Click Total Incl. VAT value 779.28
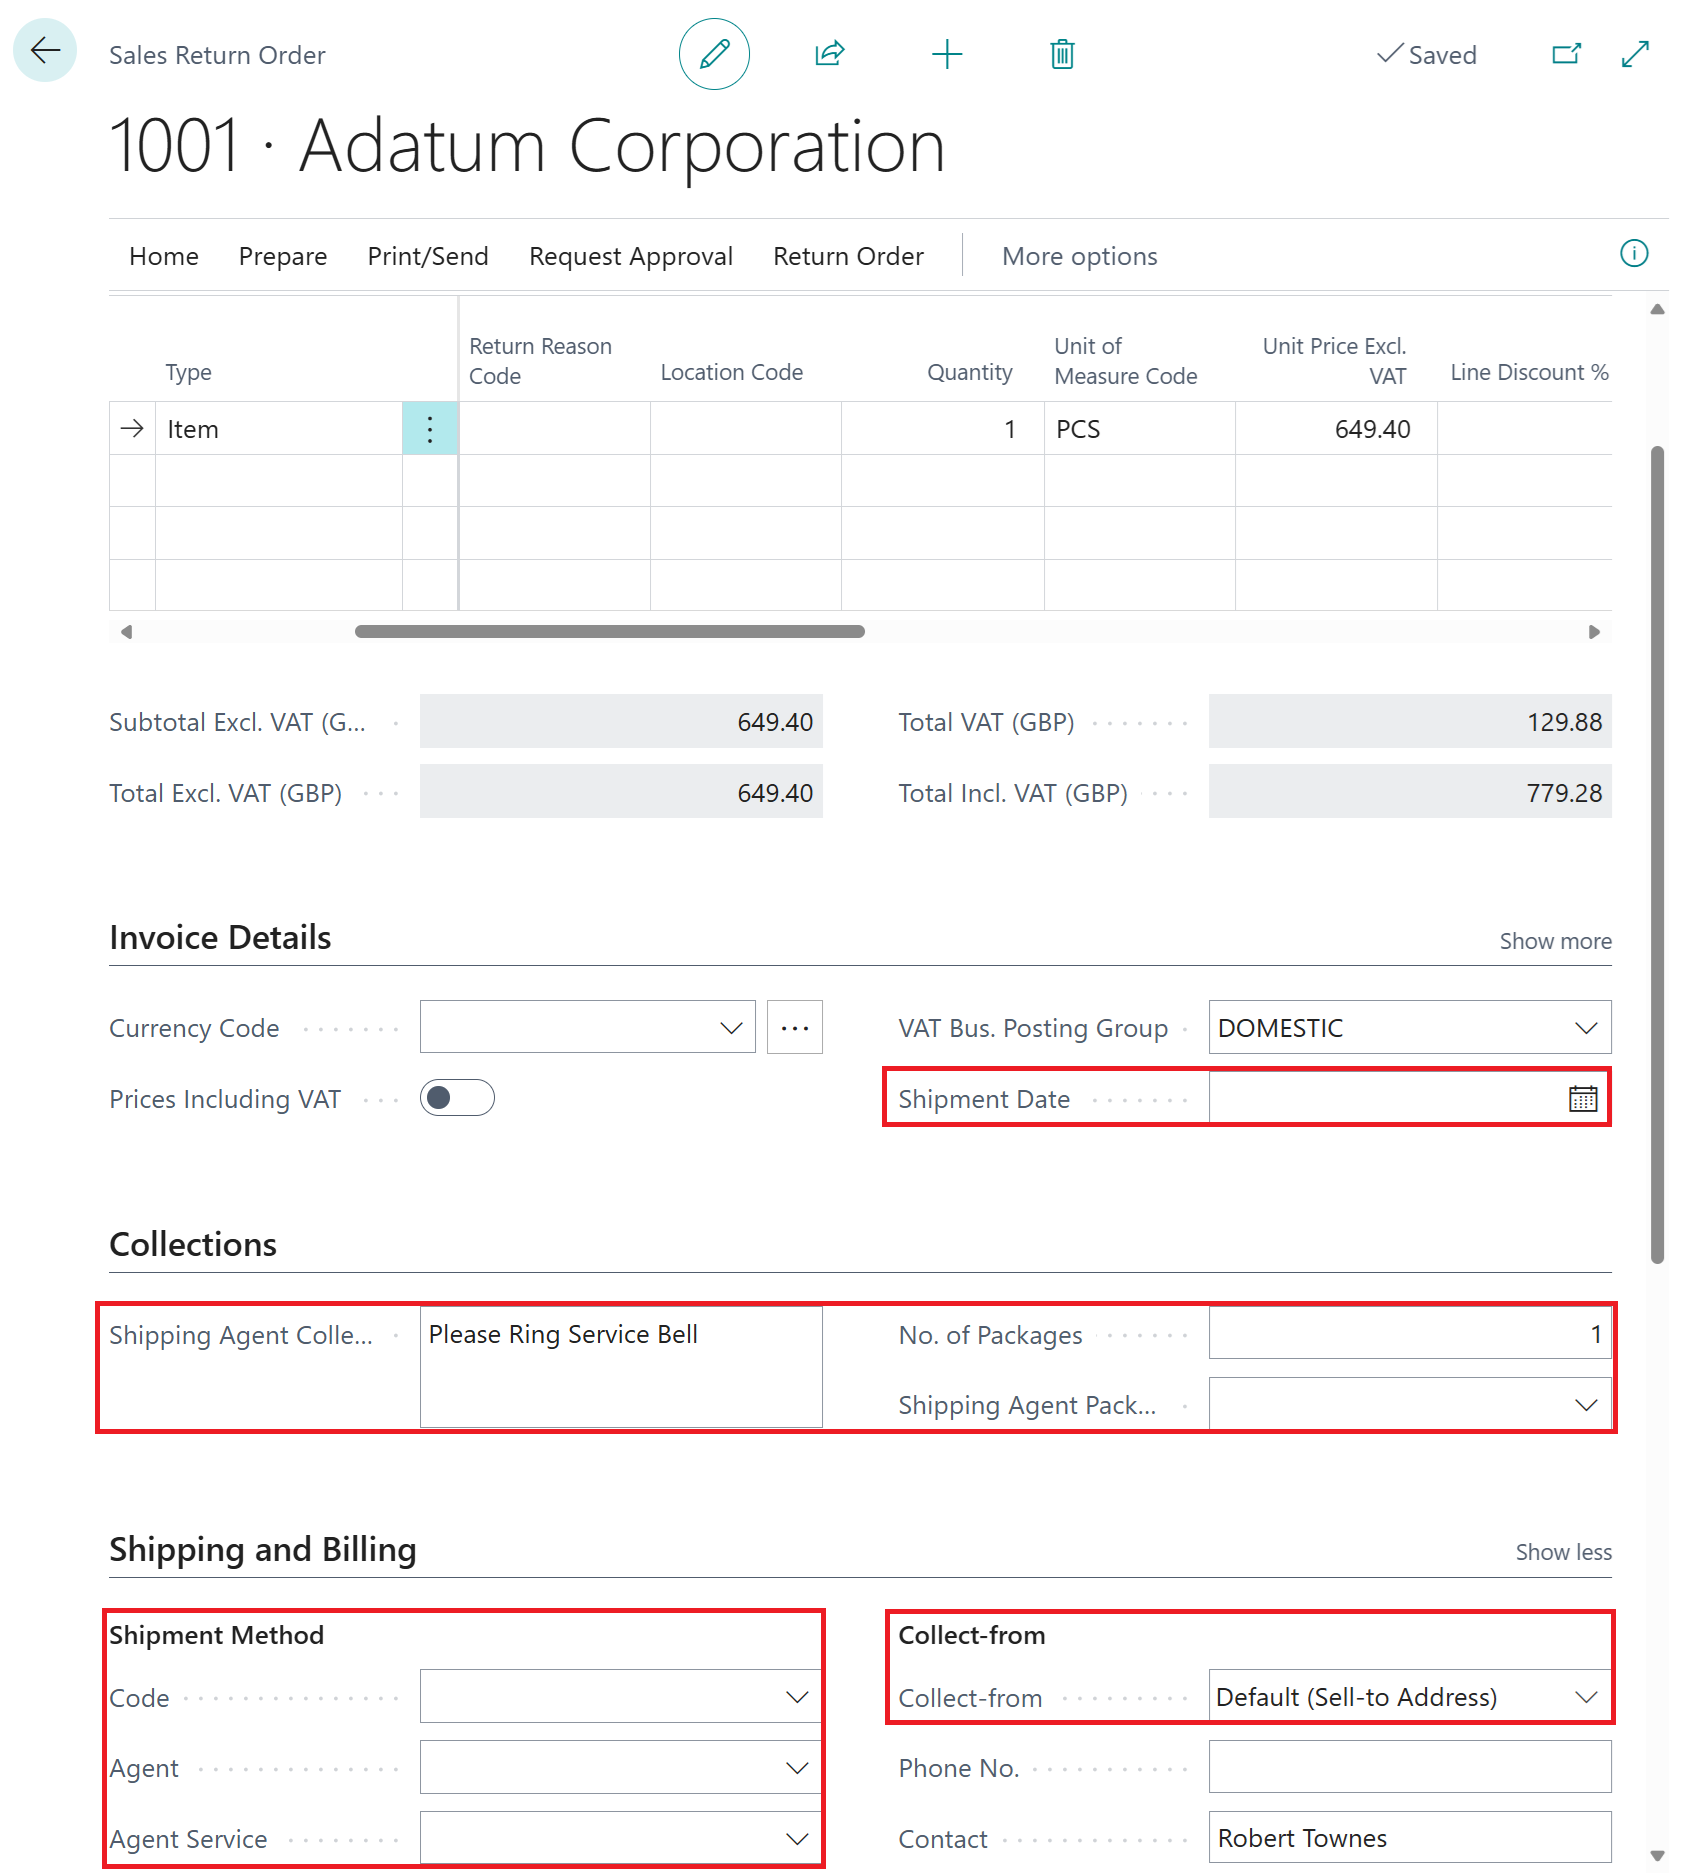 coord(1410,792)
